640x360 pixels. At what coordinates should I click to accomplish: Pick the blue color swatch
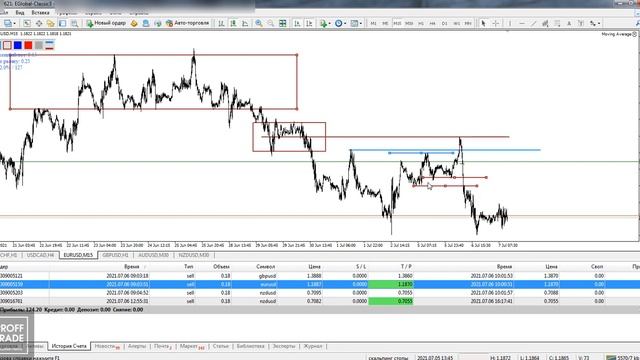(x=18, y=45)
